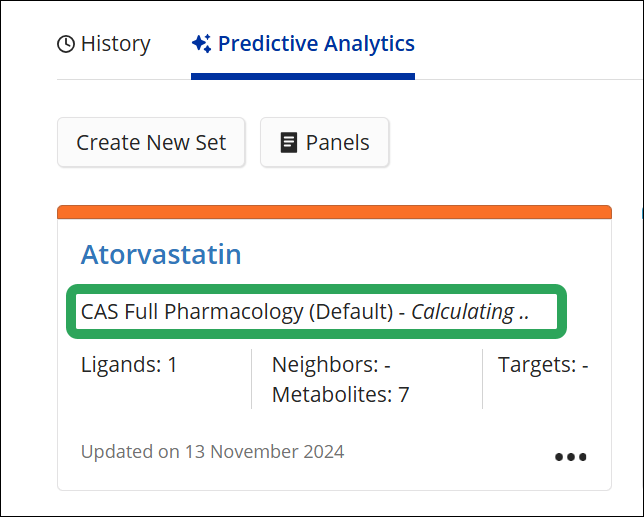The image size is (644, 517).
Task: Click the Targets statistic
Action: coord(543,365)
